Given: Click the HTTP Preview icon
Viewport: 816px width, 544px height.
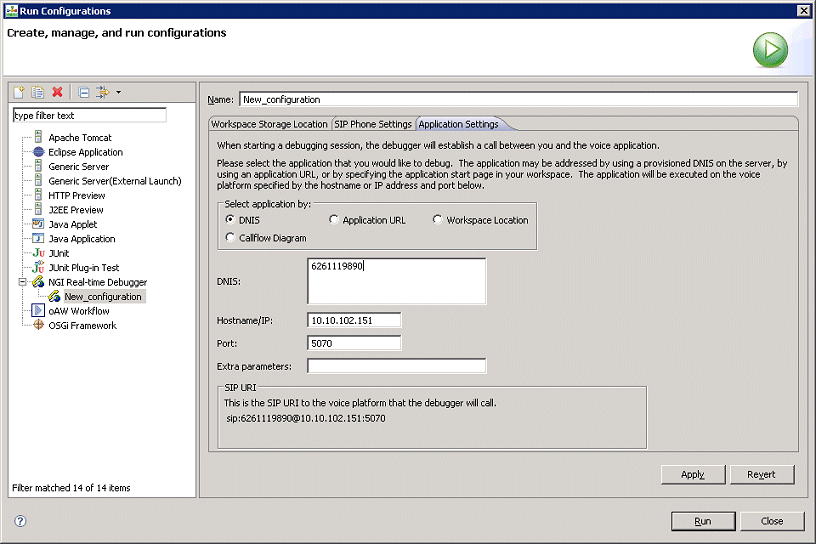Looking at the screenshot, I should pos(39,195).
